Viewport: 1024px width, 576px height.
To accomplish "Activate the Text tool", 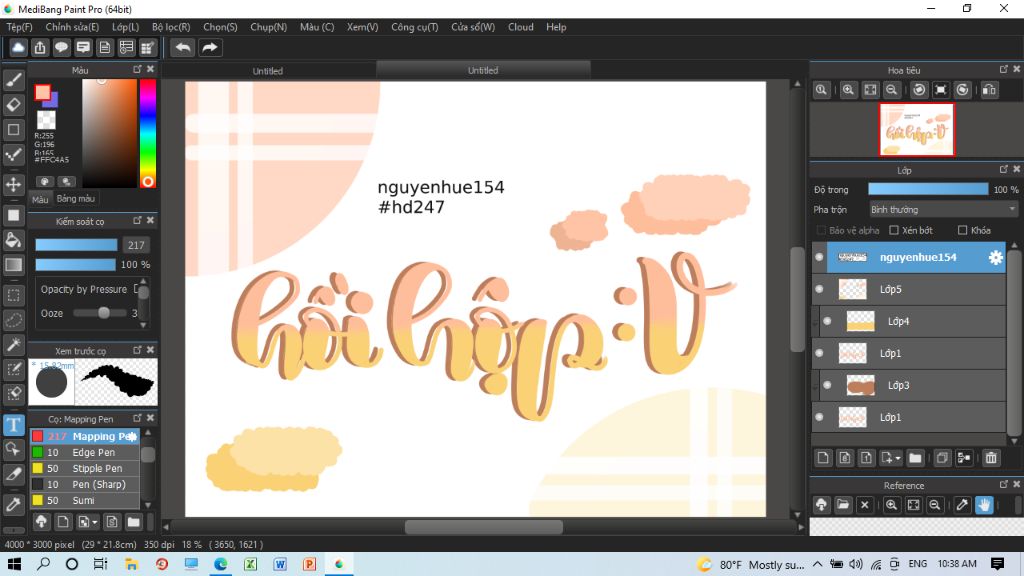I will [x=14, y=424].
